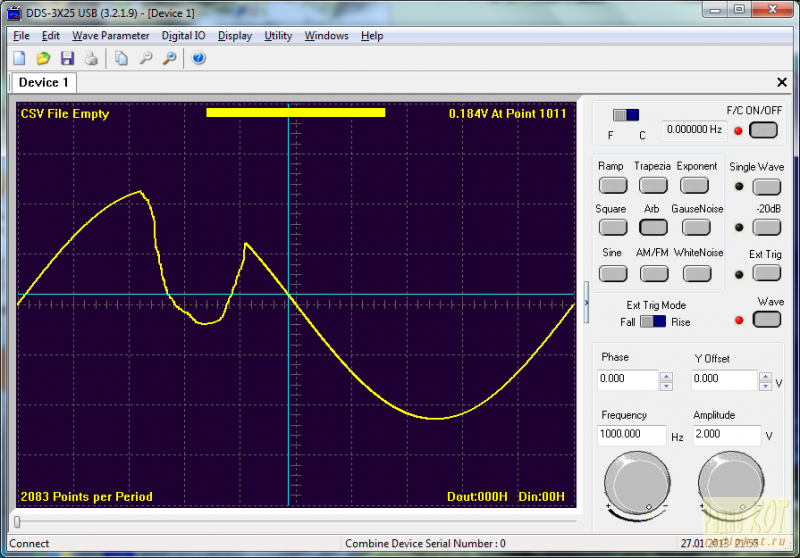Toggle the Ext Trig button
This screenshot has width=800, height=558.
pos(767,273)
